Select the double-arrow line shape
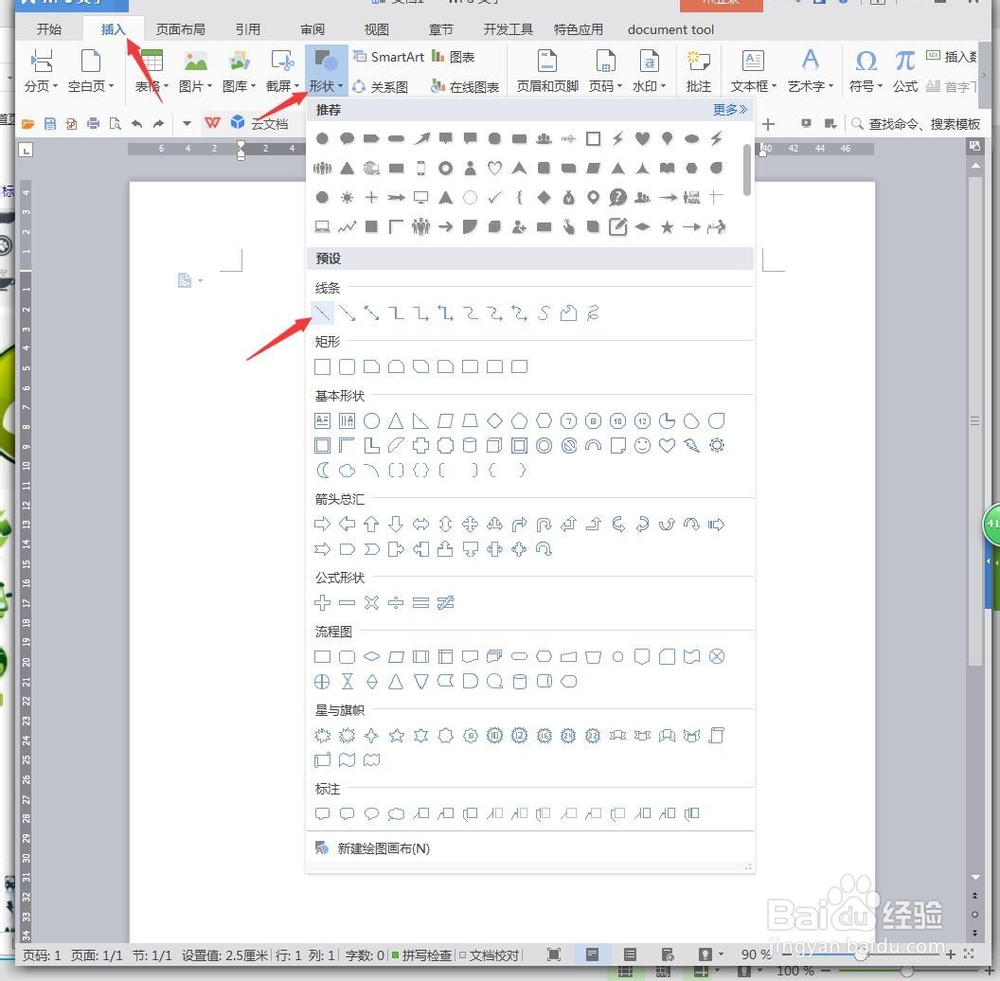The height and width of the screenshot is (981, 1000). click(372, 313)
